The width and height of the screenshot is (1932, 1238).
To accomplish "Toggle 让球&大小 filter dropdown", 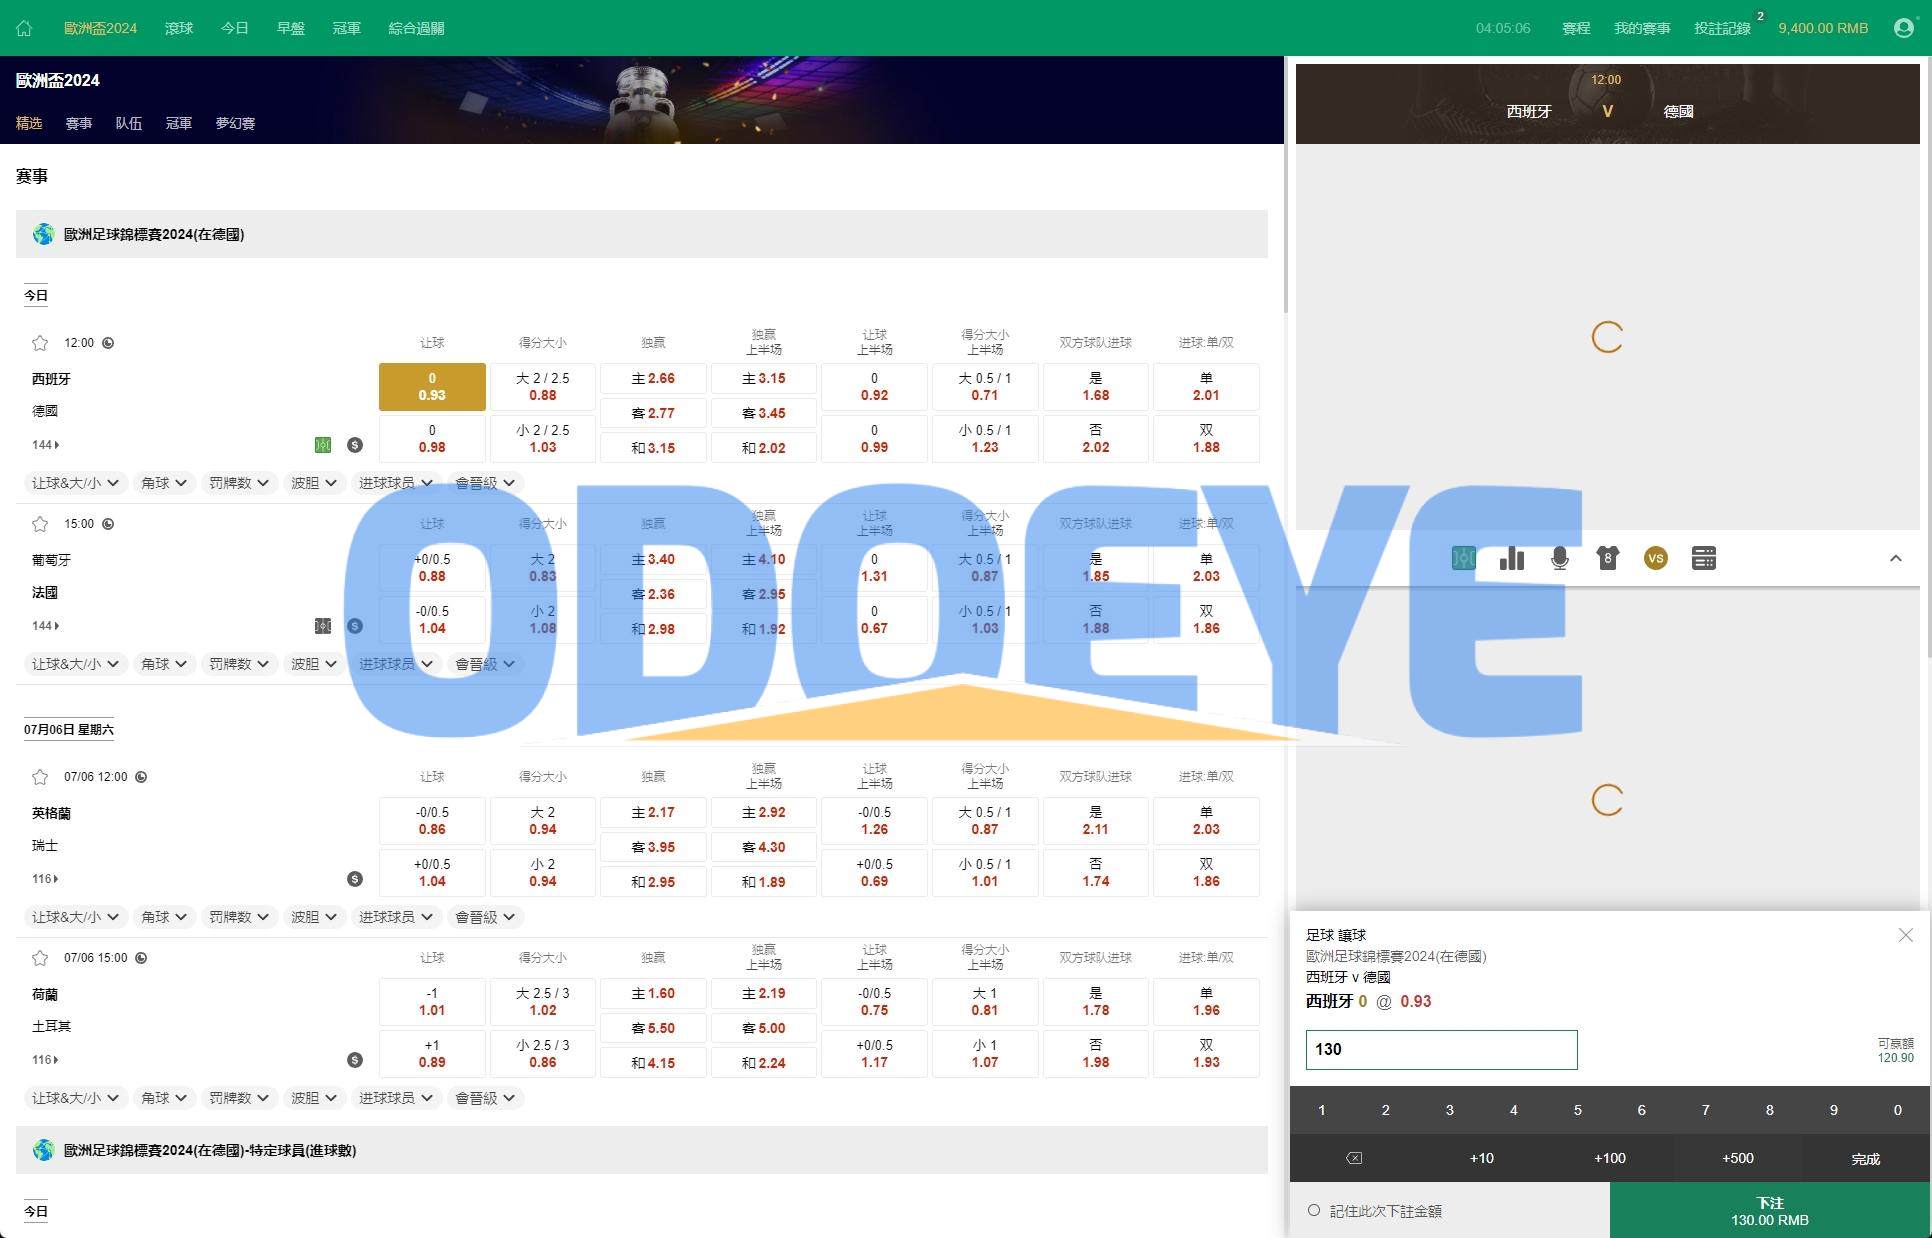I will [x=72, y=484].
